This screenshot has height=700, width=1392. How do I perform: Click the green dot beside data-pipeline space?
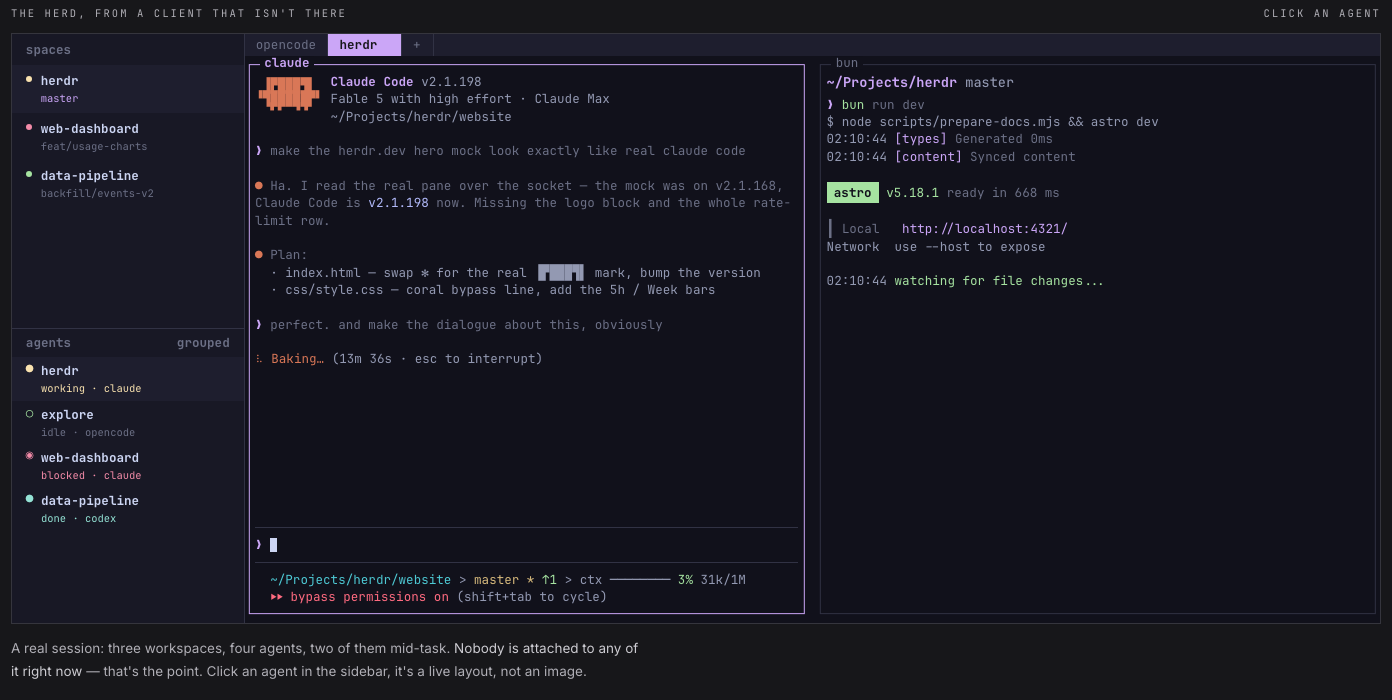pyautogui.click(x=29, y=174)
